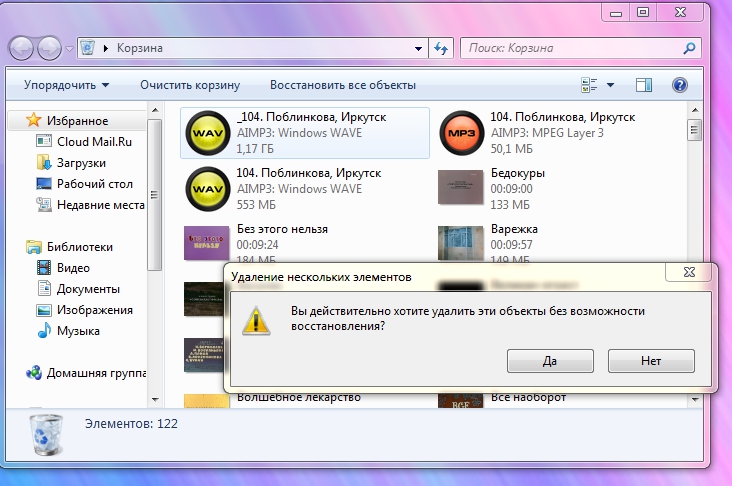Click the refresh button beside address bar
The image size is (732, 486).
click(x=442, y=48)
